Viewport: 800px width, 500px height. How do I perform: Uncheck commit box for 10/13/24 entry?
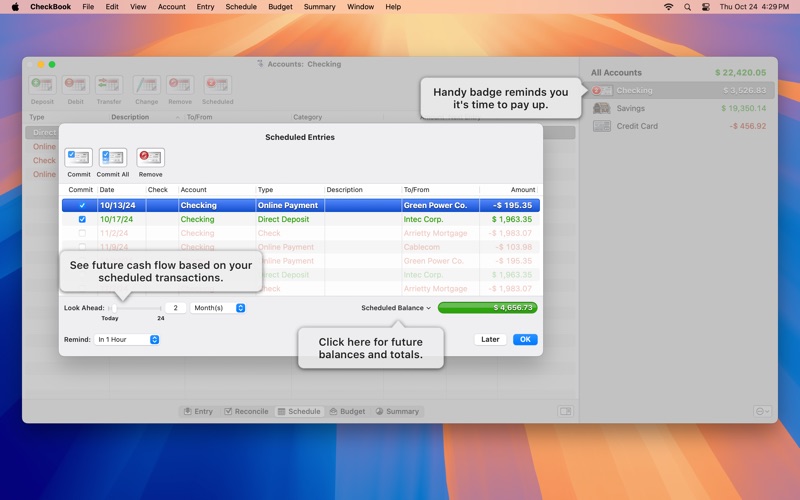click(82, 206)
